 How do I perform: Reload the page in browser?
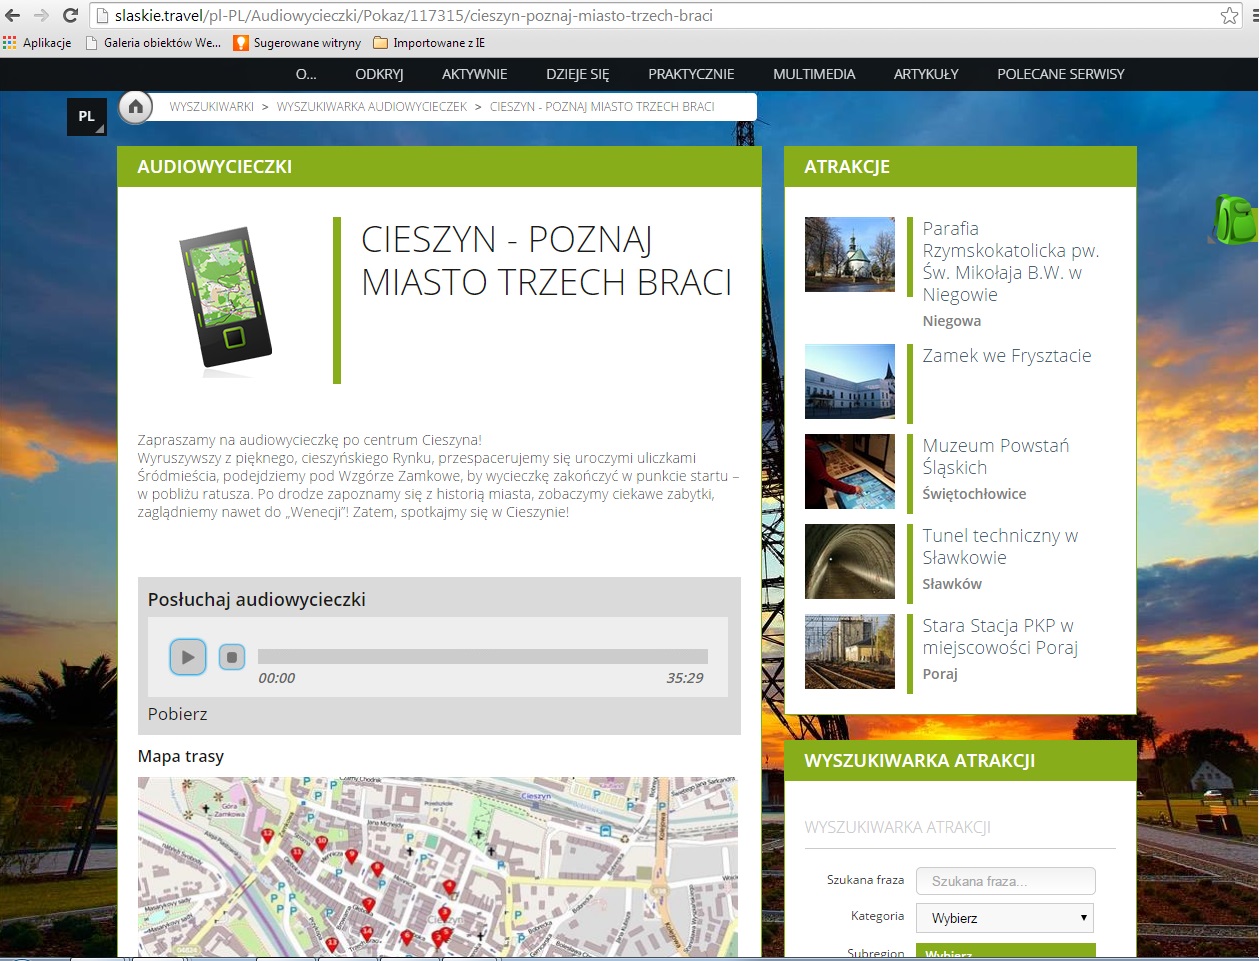click(x=70, y=16)
